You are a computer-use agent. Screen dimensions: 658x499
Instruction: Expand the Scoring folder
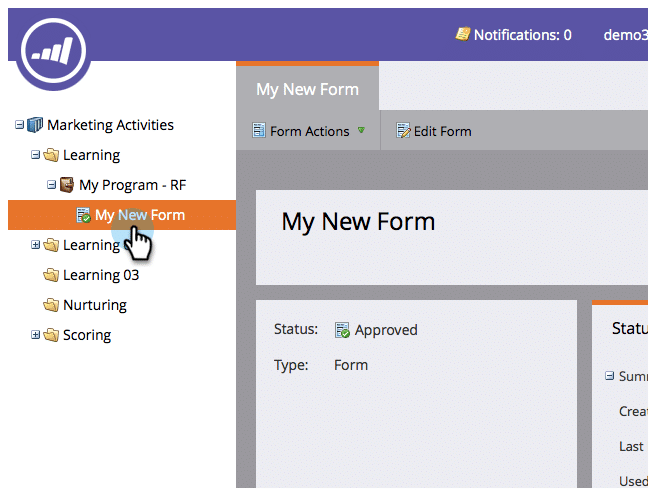coord(35,335)
